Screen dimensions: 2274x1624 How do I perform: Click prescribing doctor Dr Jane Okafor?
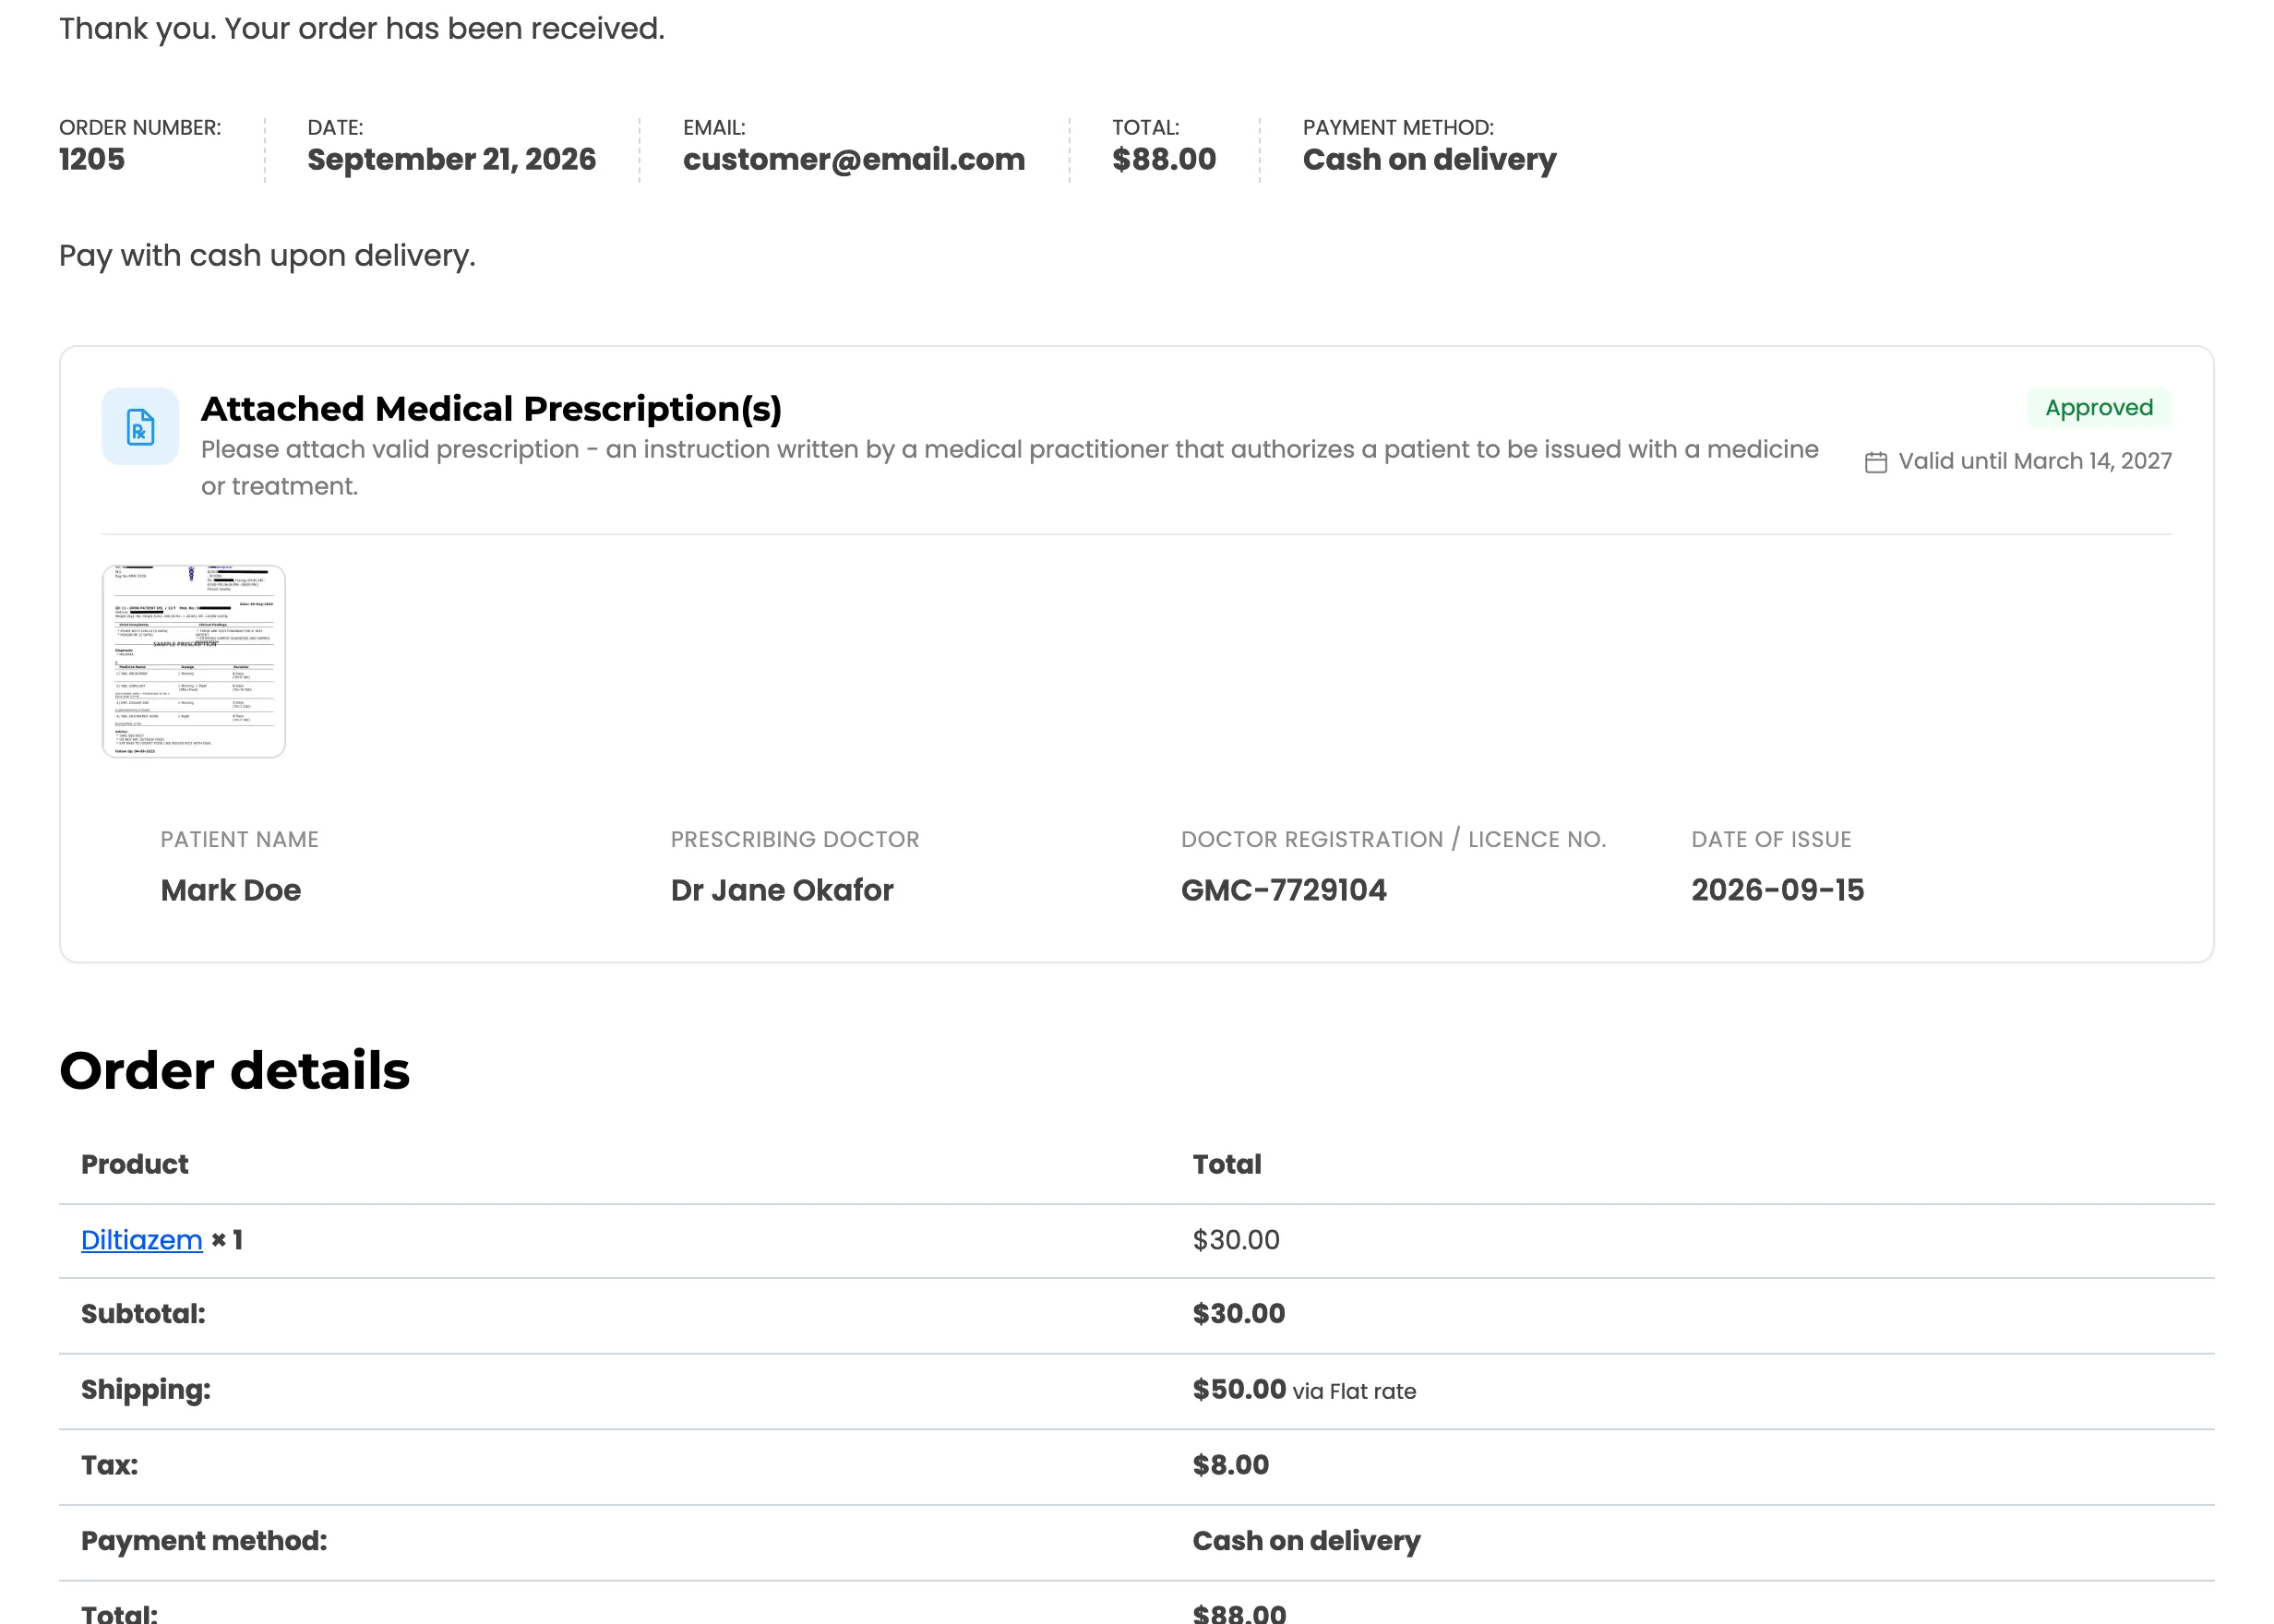point(782,890)
